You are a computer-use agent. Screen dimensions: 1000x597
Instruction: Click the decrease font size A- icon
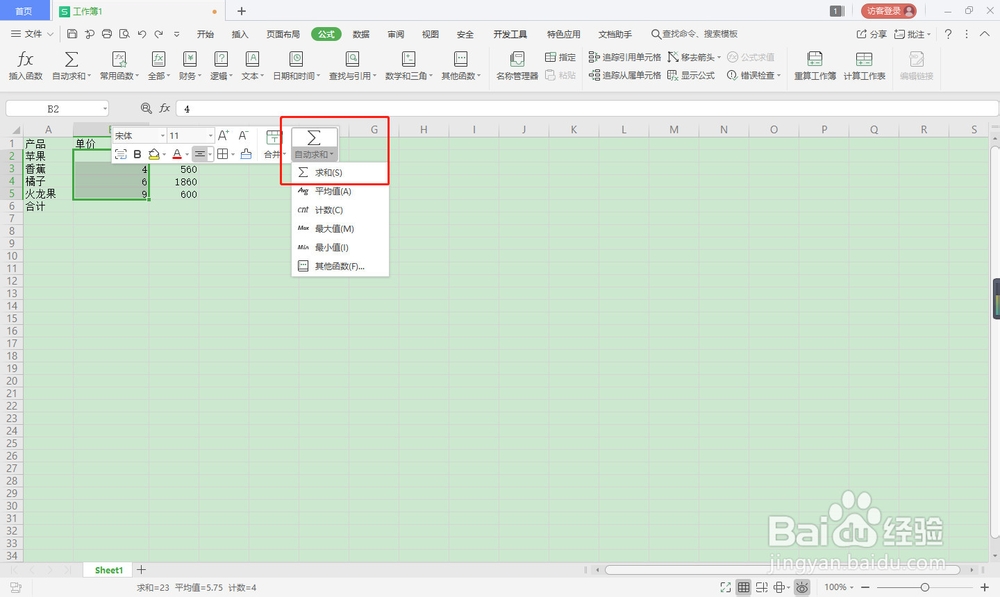244,135
